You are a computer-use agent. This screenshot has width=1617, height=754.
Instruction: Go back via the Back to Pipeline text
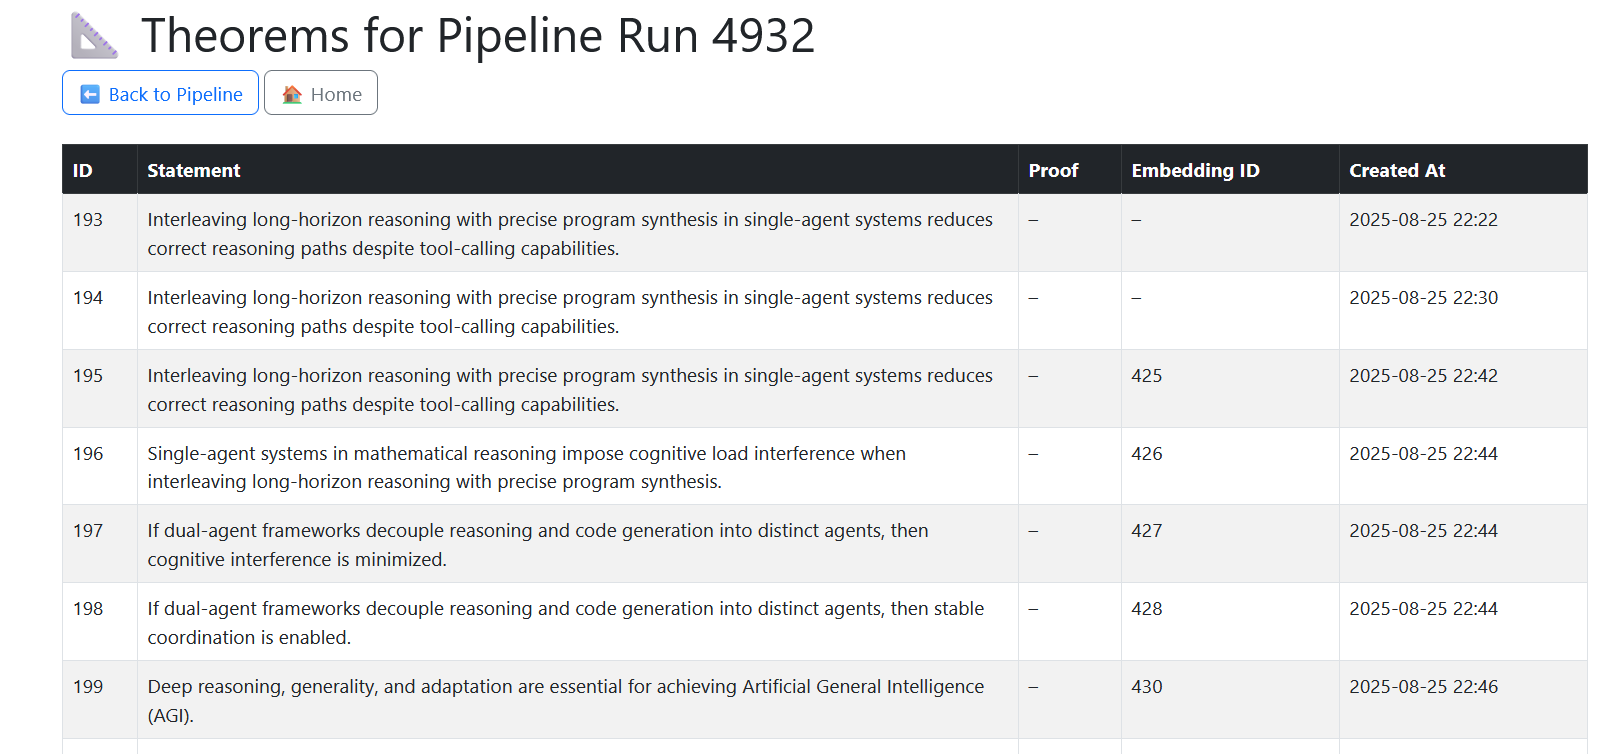point(175,94)
